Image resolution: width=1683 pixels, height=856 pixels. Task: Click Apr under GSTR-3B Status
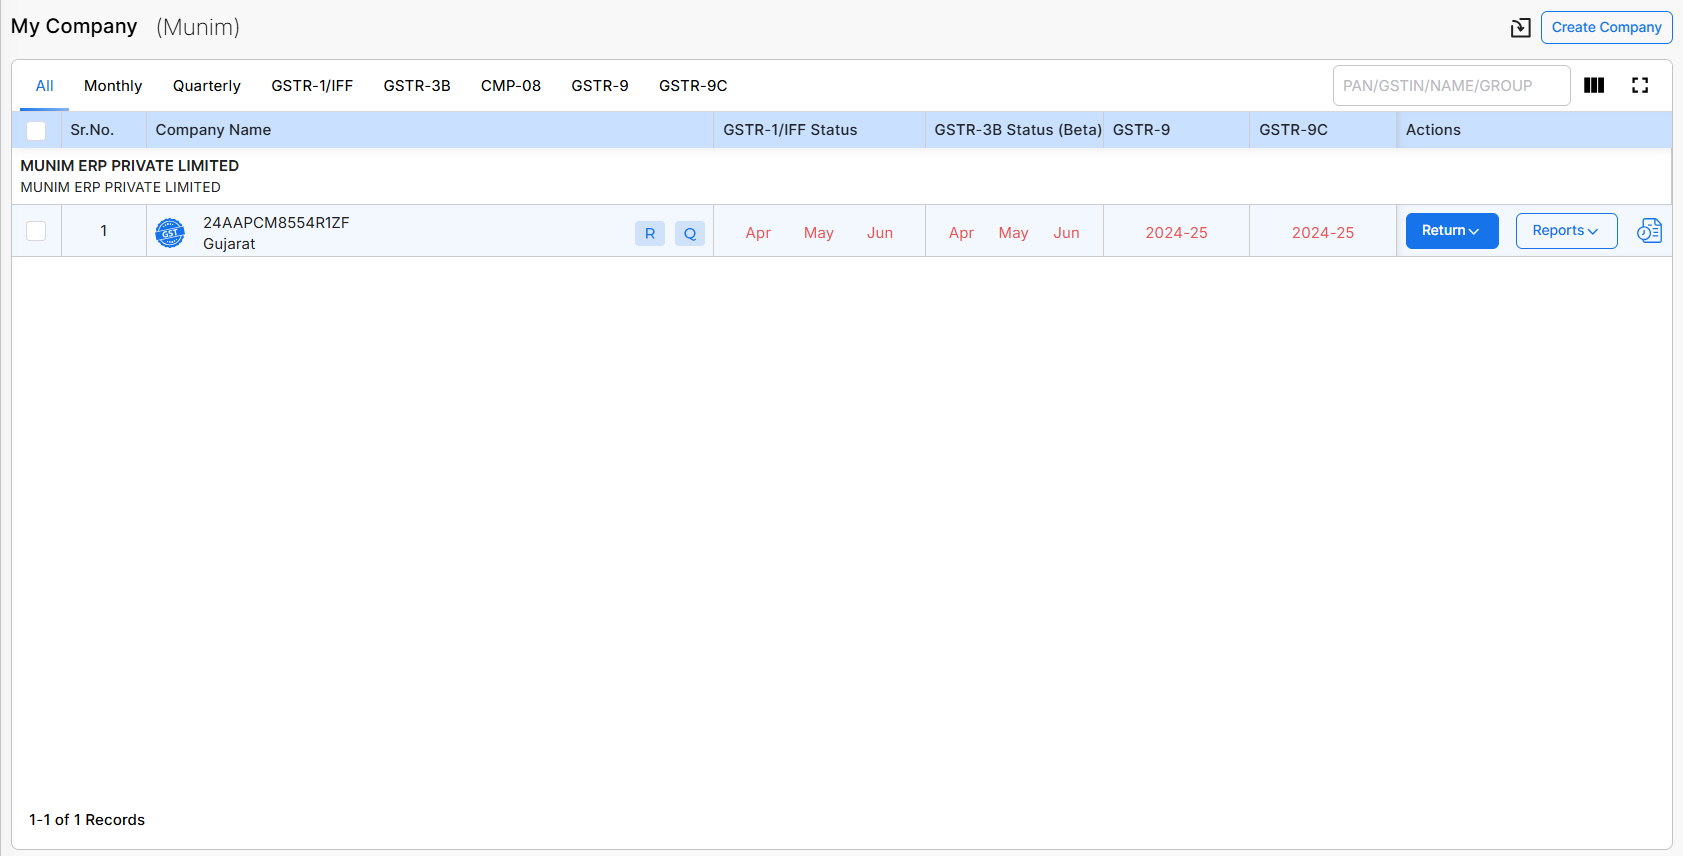(961, 233)
